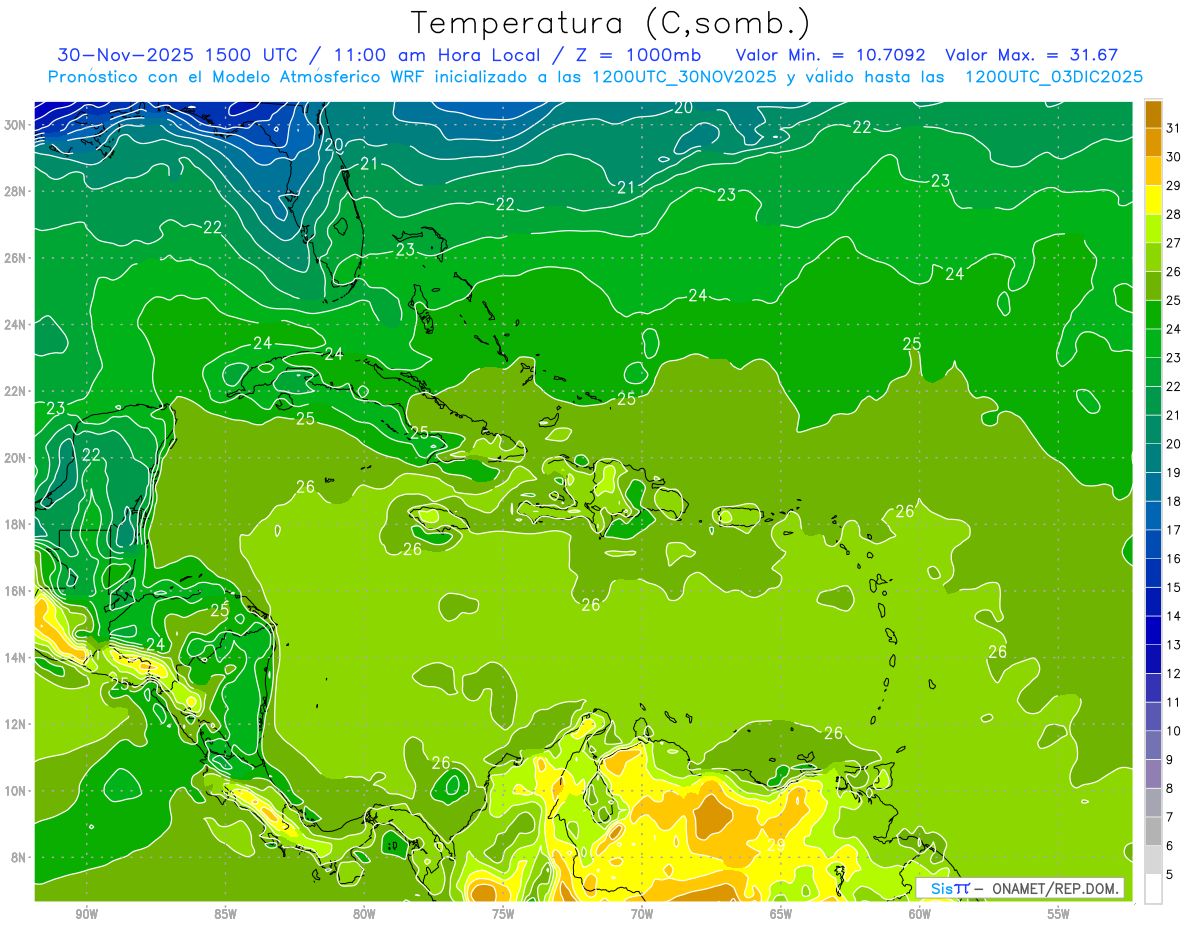Click the colorbar label '10'
This screenshot has height=927, width=1200.
click(1173, 731)
